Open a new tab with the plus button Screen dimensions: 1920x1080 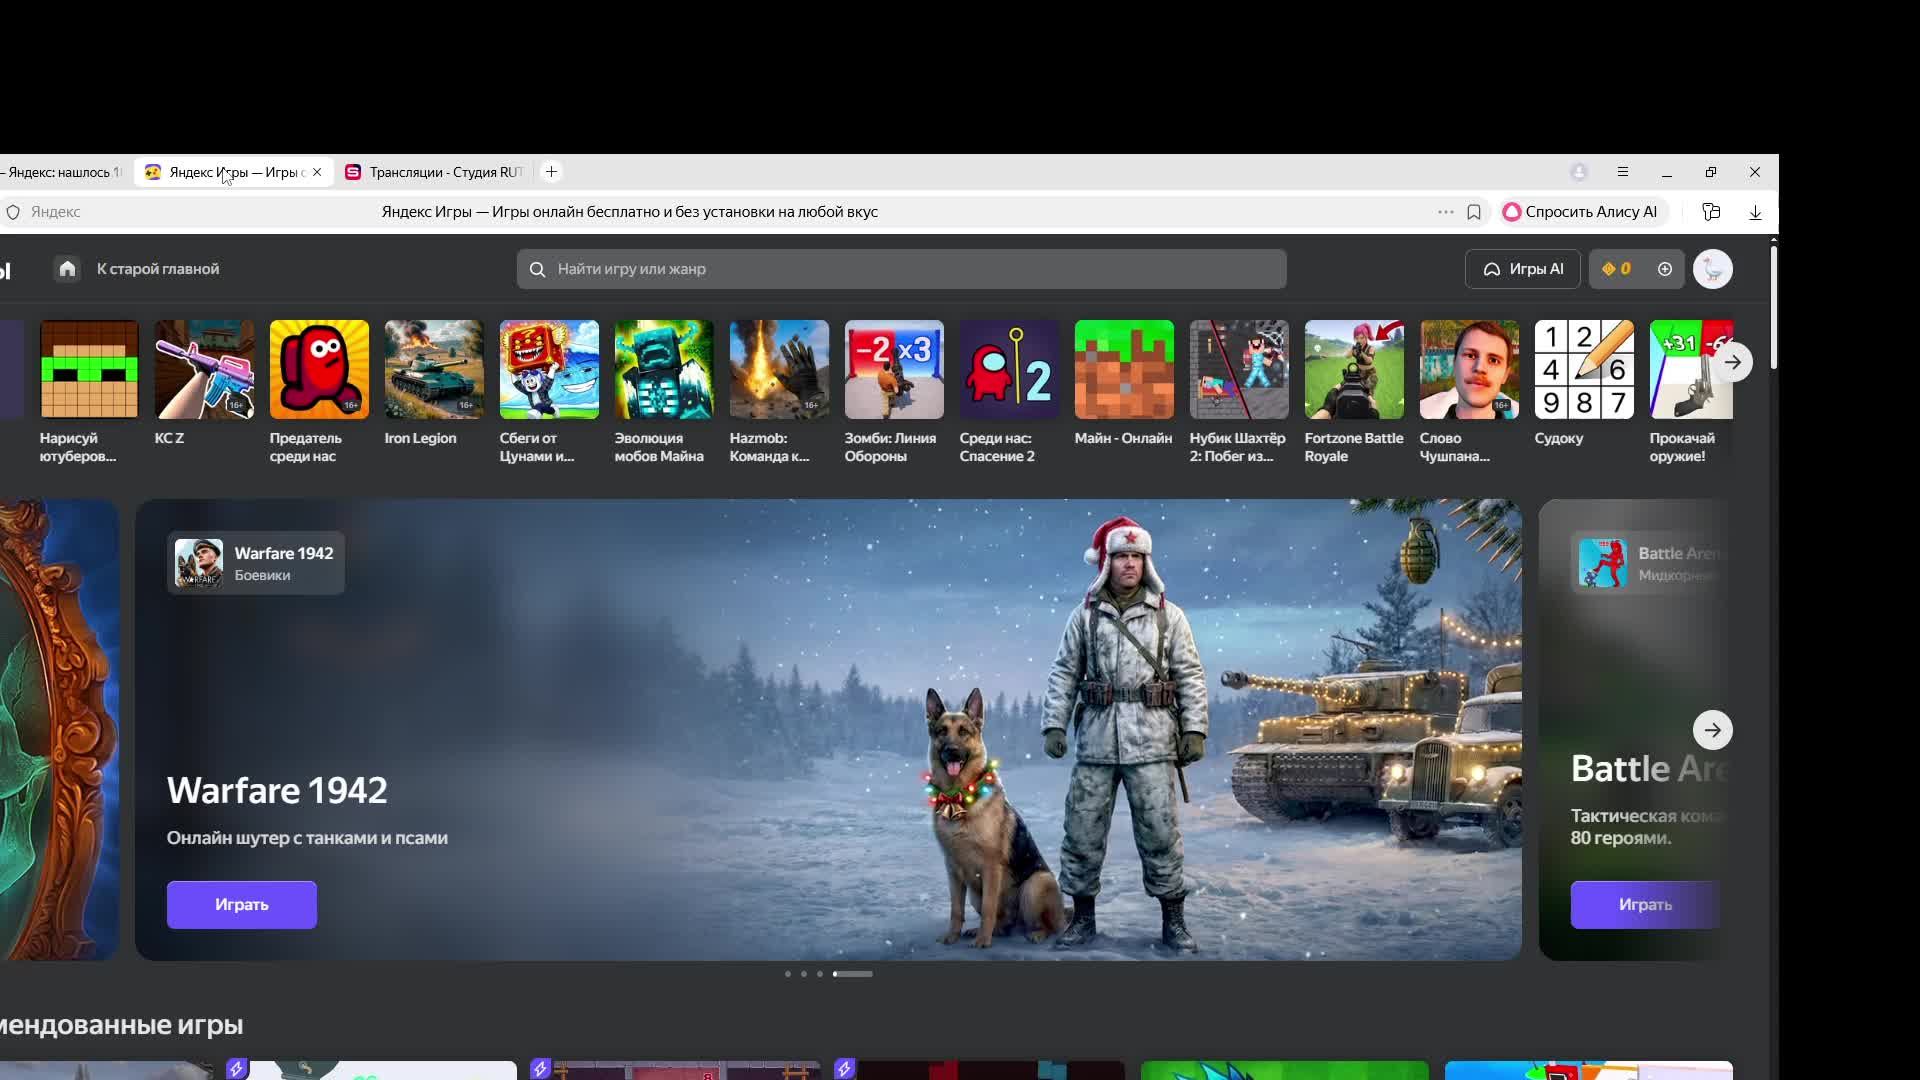tap(551, 172)
